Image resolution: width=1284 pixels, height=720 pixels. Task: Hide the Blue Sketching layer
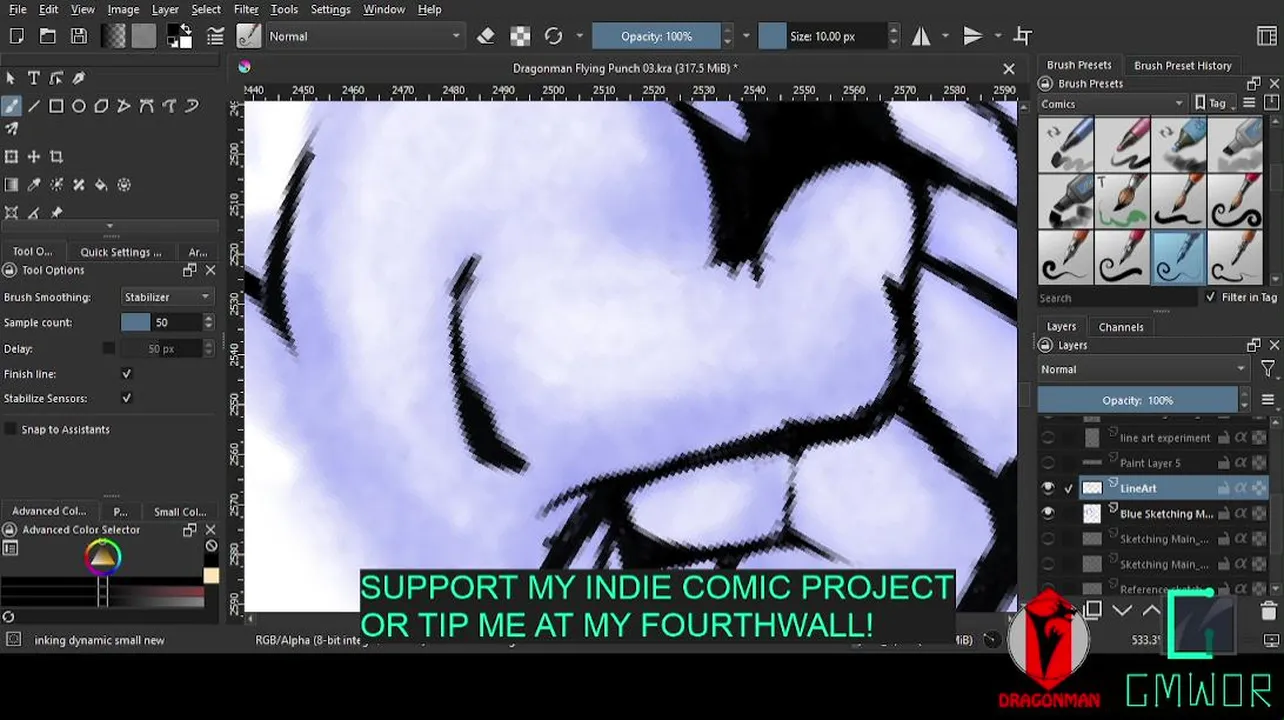point(1048,513)
